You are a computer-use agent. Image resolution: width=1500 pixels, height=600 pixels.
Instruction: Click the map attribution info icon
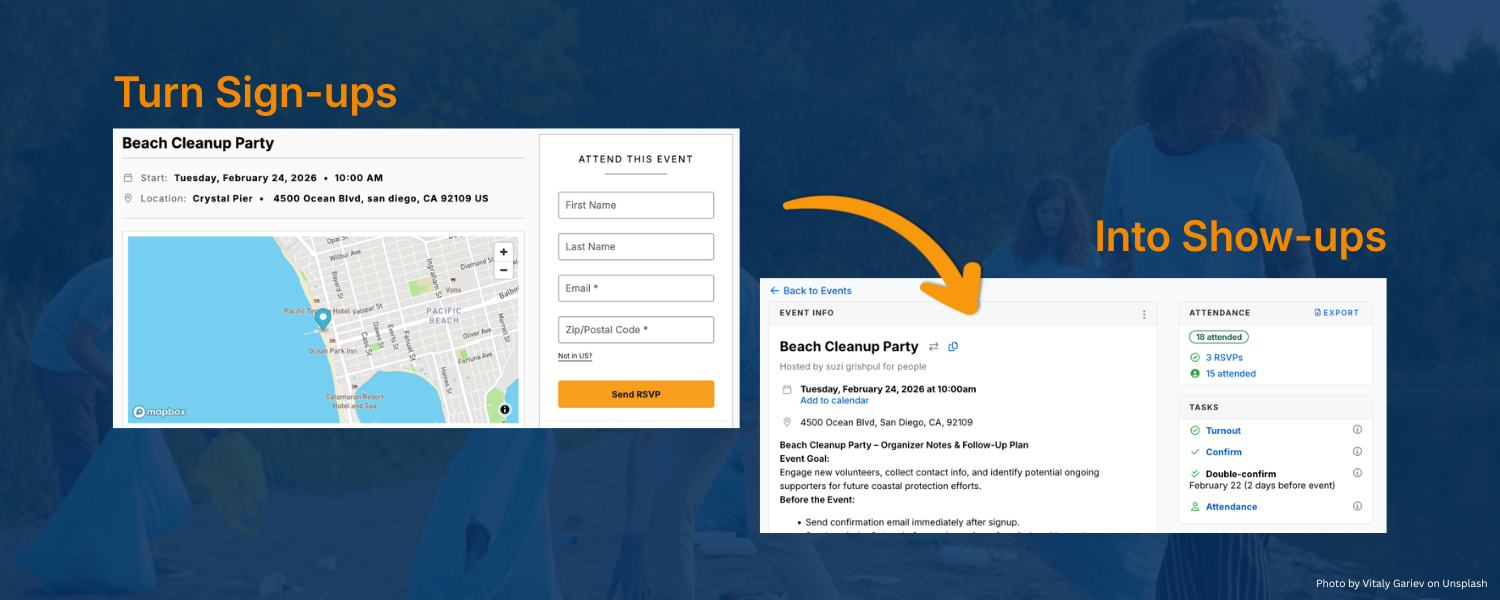505,409
